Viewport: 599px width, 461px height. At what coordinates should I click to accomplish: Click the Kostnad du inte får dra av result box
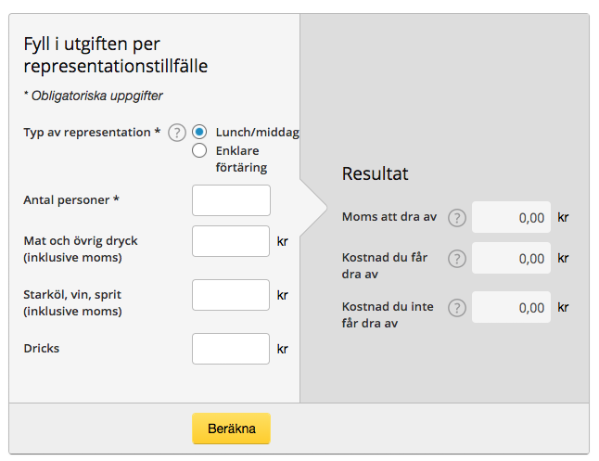(511, 307)
